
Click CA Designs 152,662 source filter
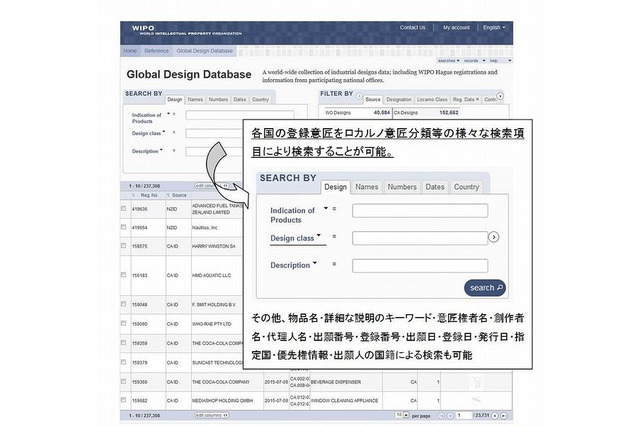(426, 112)
